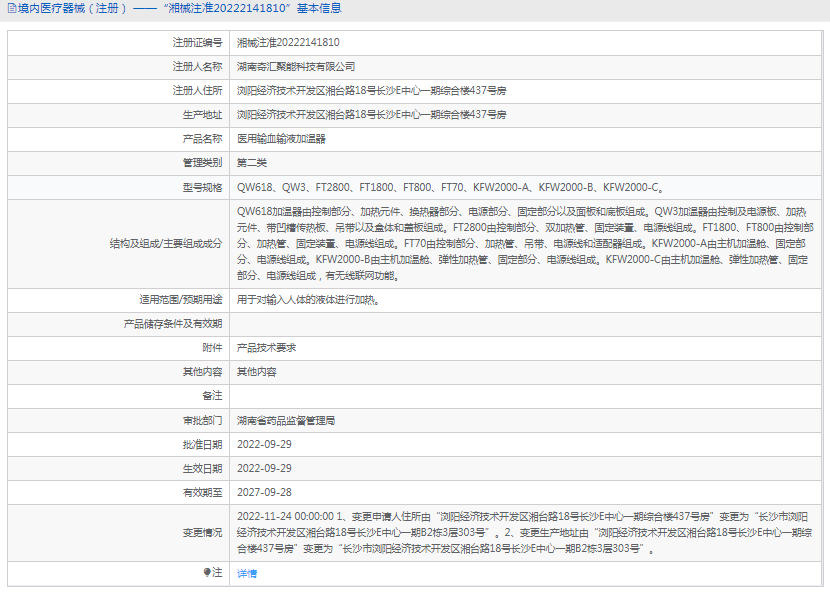Click the 结构及组成/主要组成成分 label

coord(166,244)
